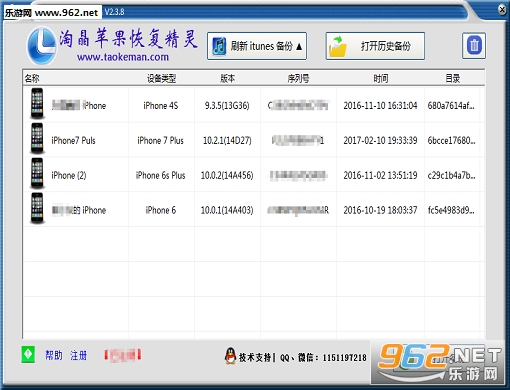Select the iPhone 4S device thumbnail
Viewport: 510px width, 390px height.
click(37, 104)
